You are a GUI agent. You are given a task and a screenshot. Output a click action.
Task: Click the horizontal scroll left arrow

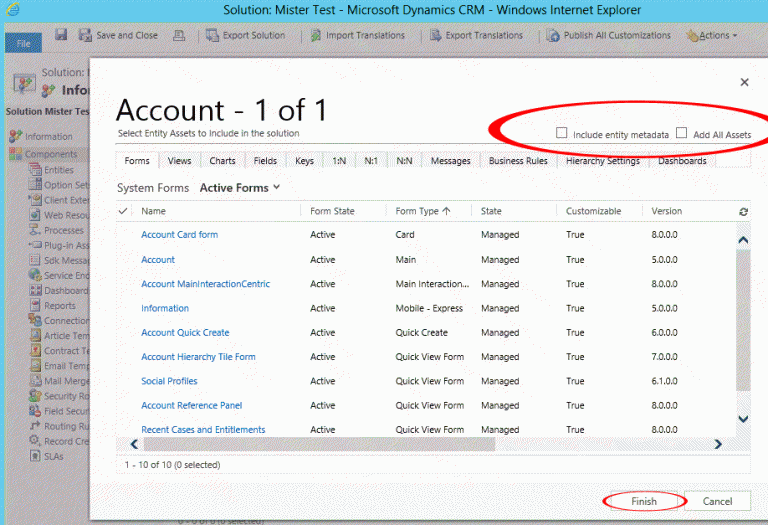[134, 444]
